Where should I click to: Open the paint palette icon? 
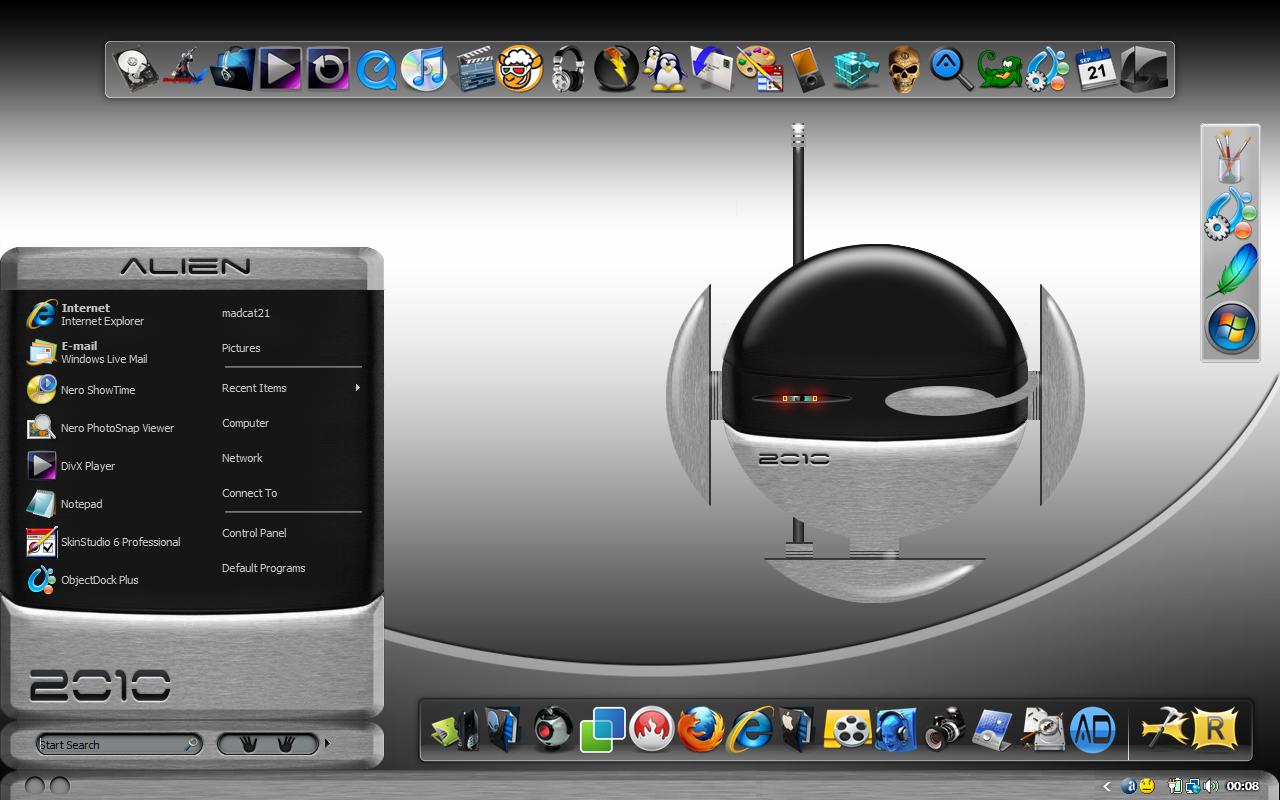point(759,70)
